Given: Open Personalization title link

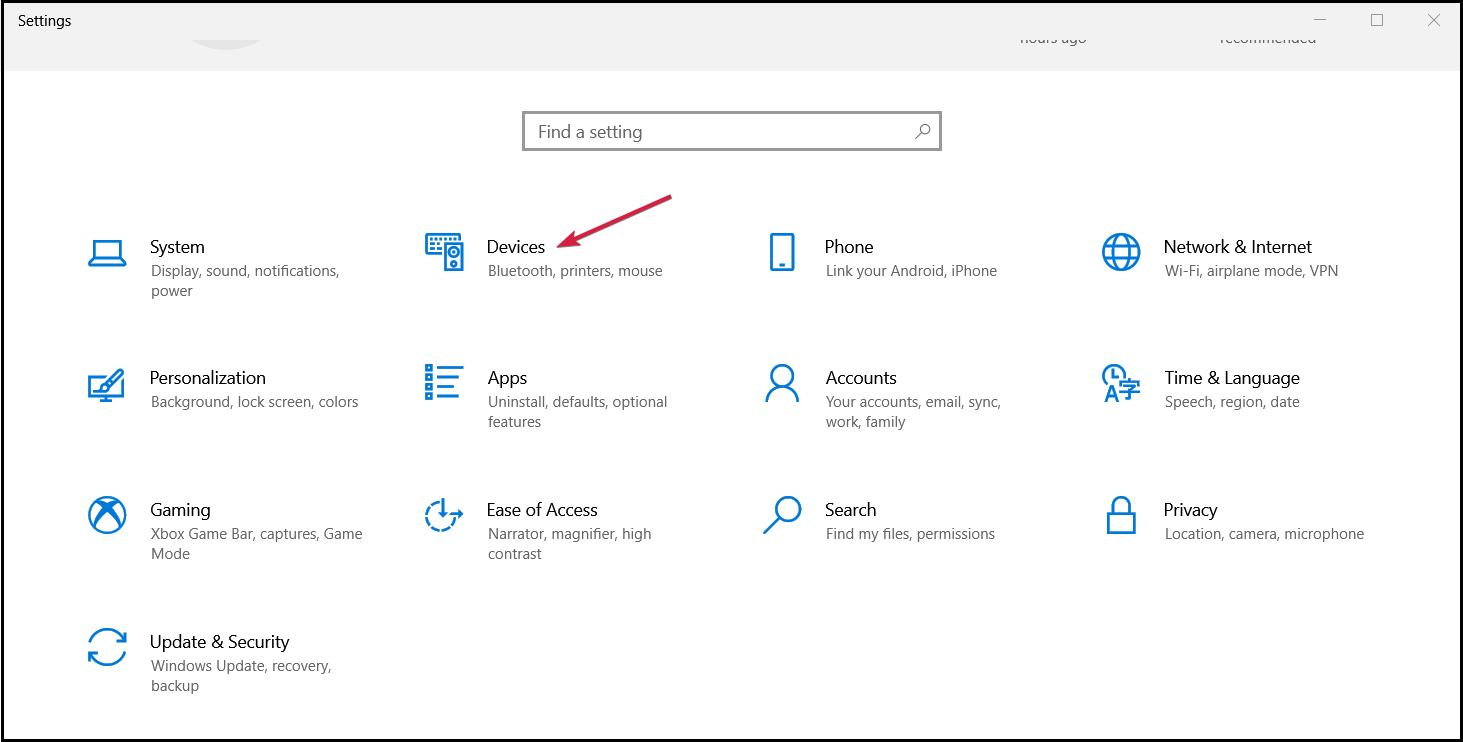Looking at the screenshot, I should 208,378.
